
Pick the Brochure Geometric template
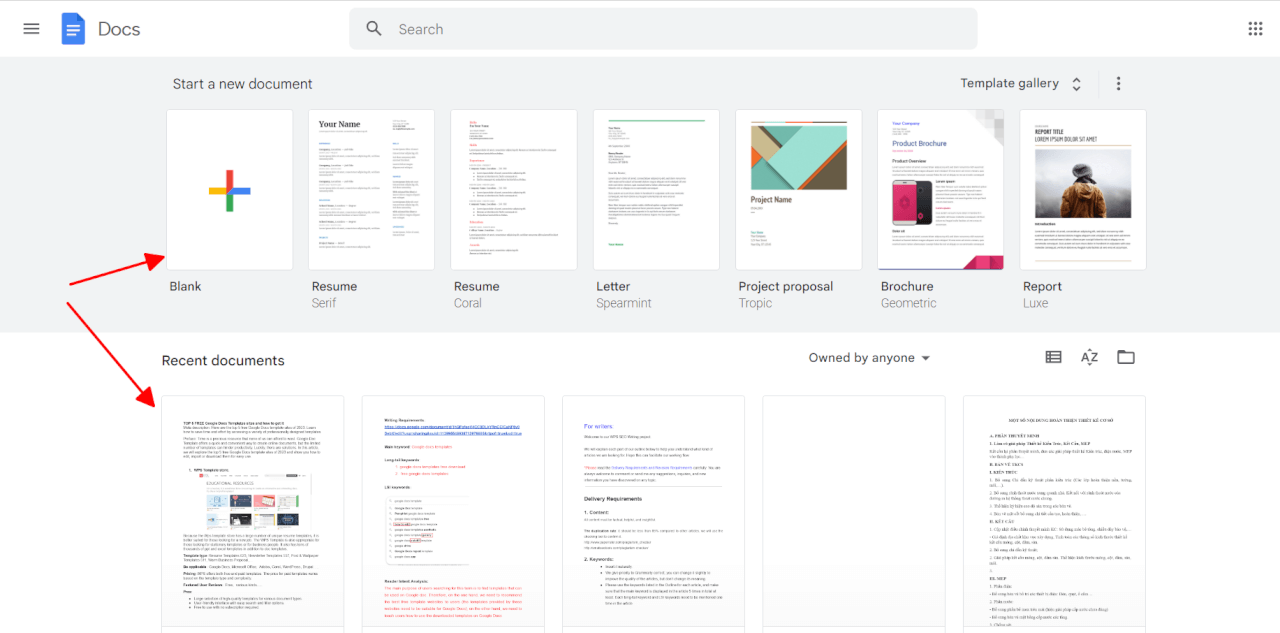click(x=940, y=190)
